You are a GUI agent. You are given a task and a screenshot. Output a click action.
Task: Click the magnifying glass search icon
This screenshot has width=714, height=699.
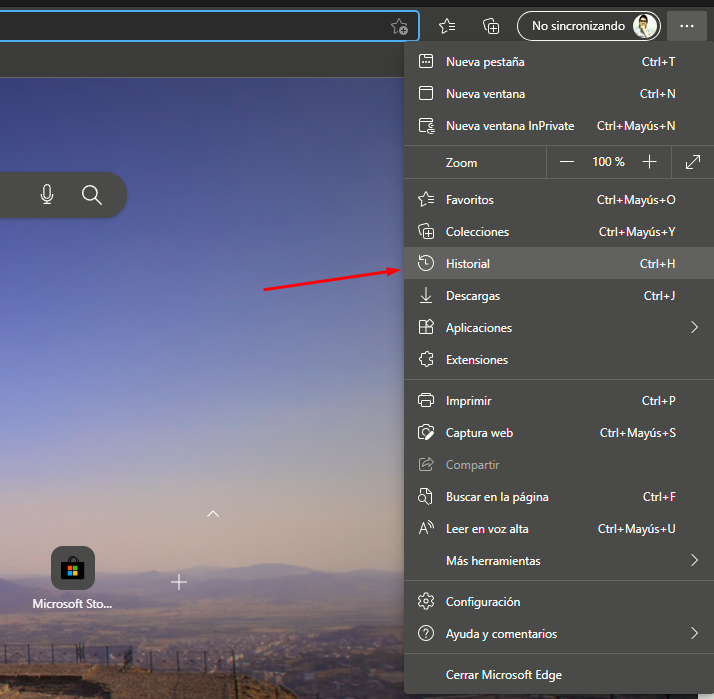92,195
